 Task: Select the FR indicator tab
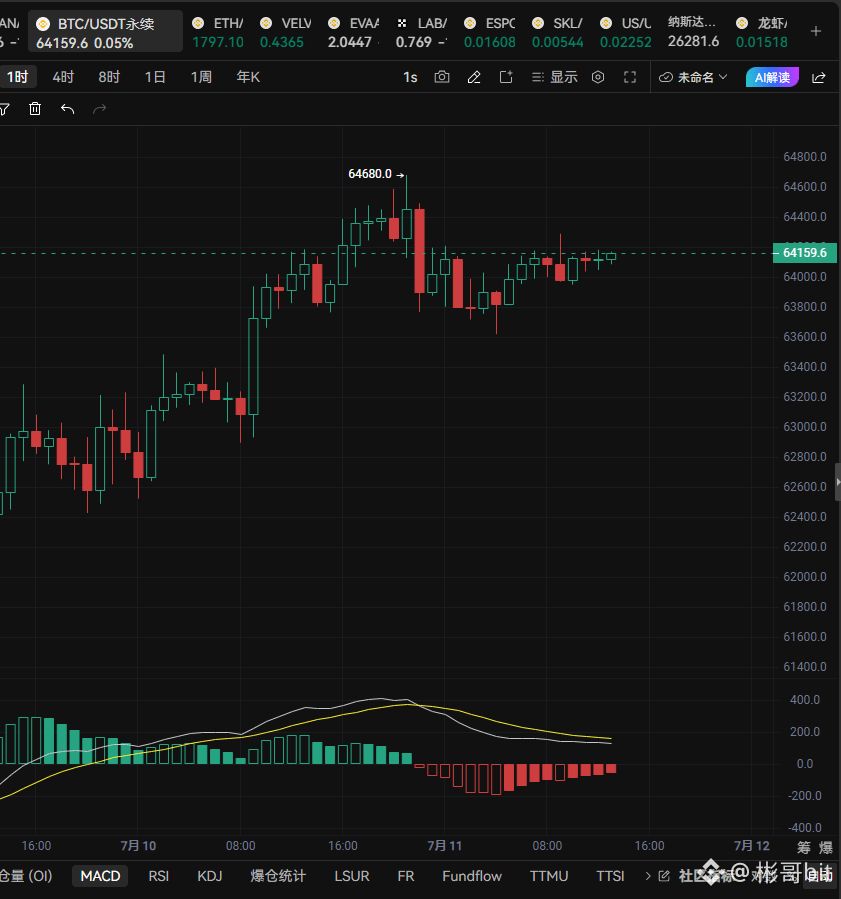[406, 875]
